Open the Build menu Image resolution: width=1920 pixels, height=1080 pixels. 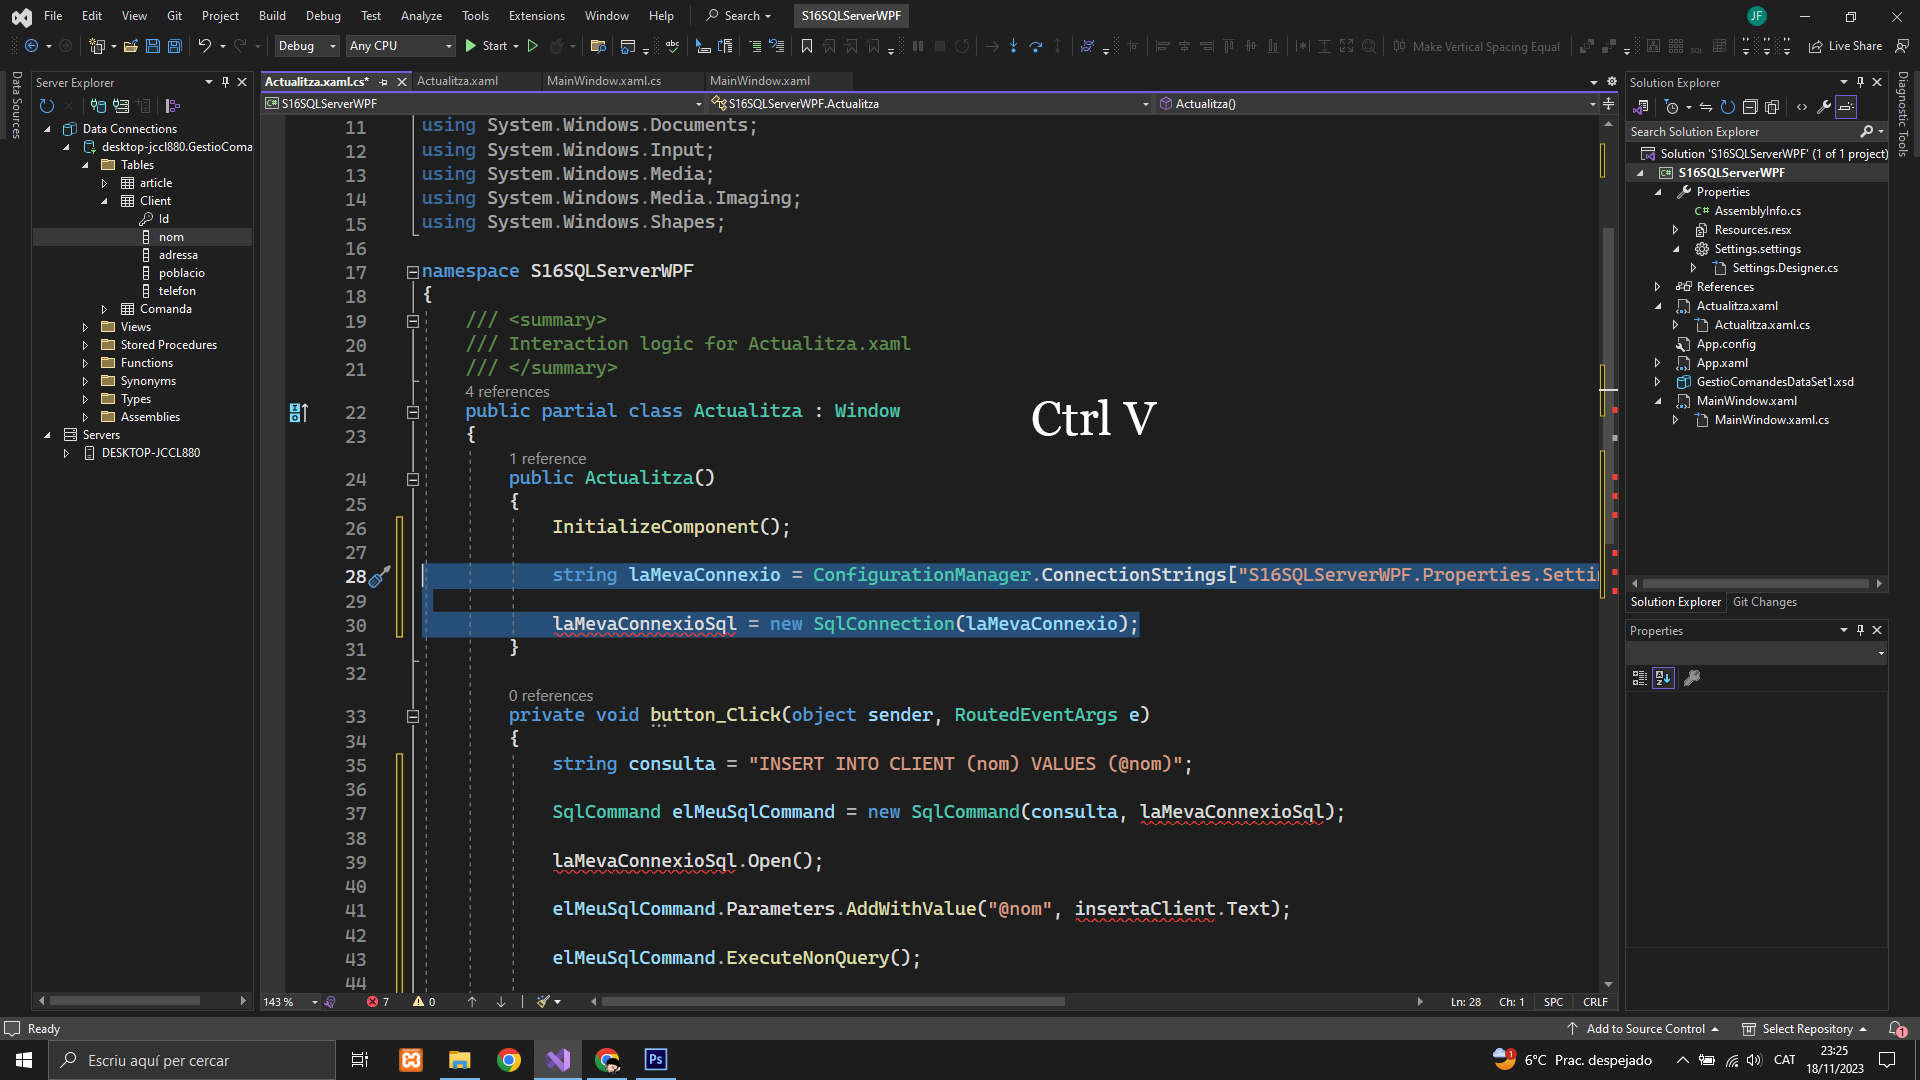point(272,15)
